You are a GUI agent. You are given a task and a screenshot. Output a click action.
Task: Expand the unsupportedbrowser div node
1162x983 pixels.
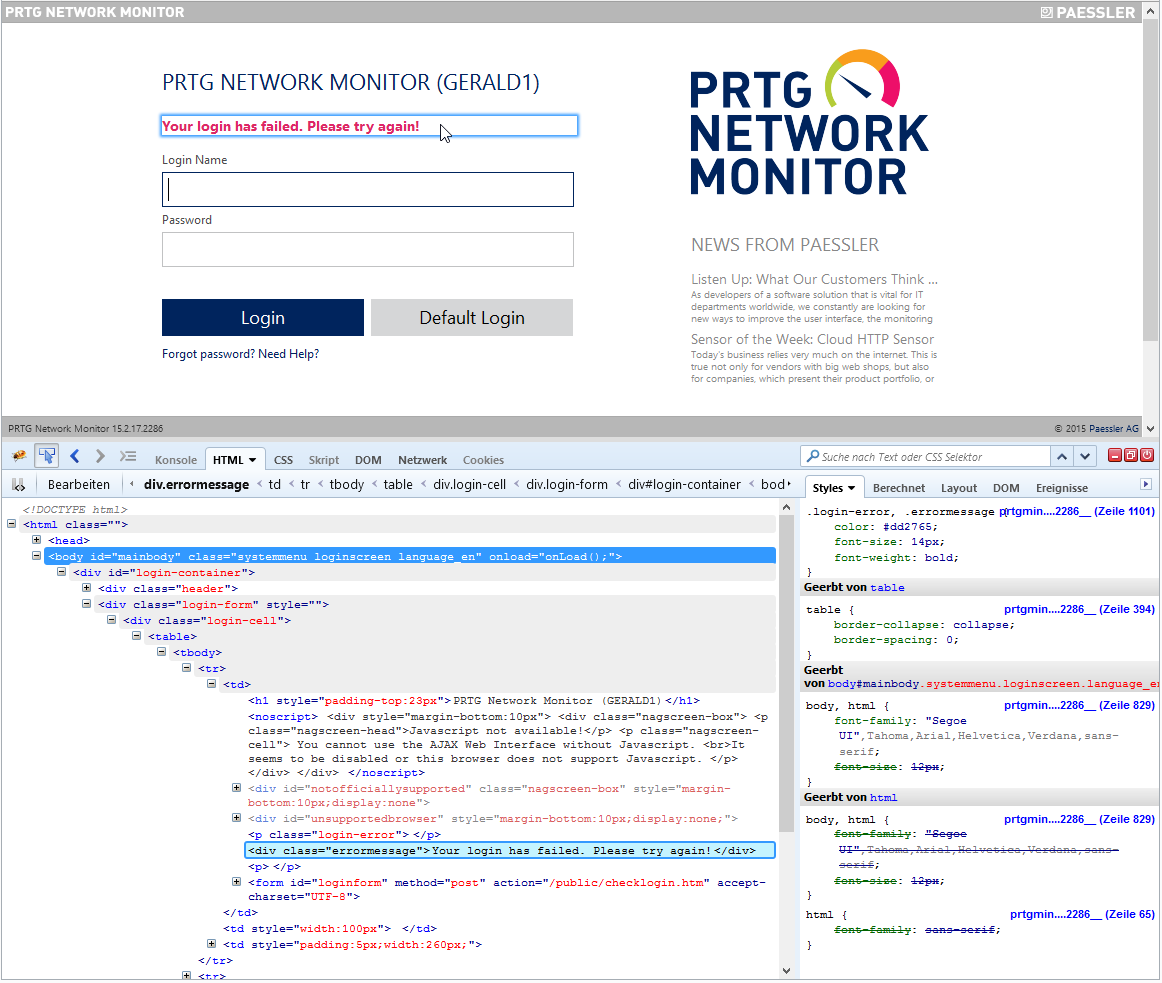coord(236,818)
